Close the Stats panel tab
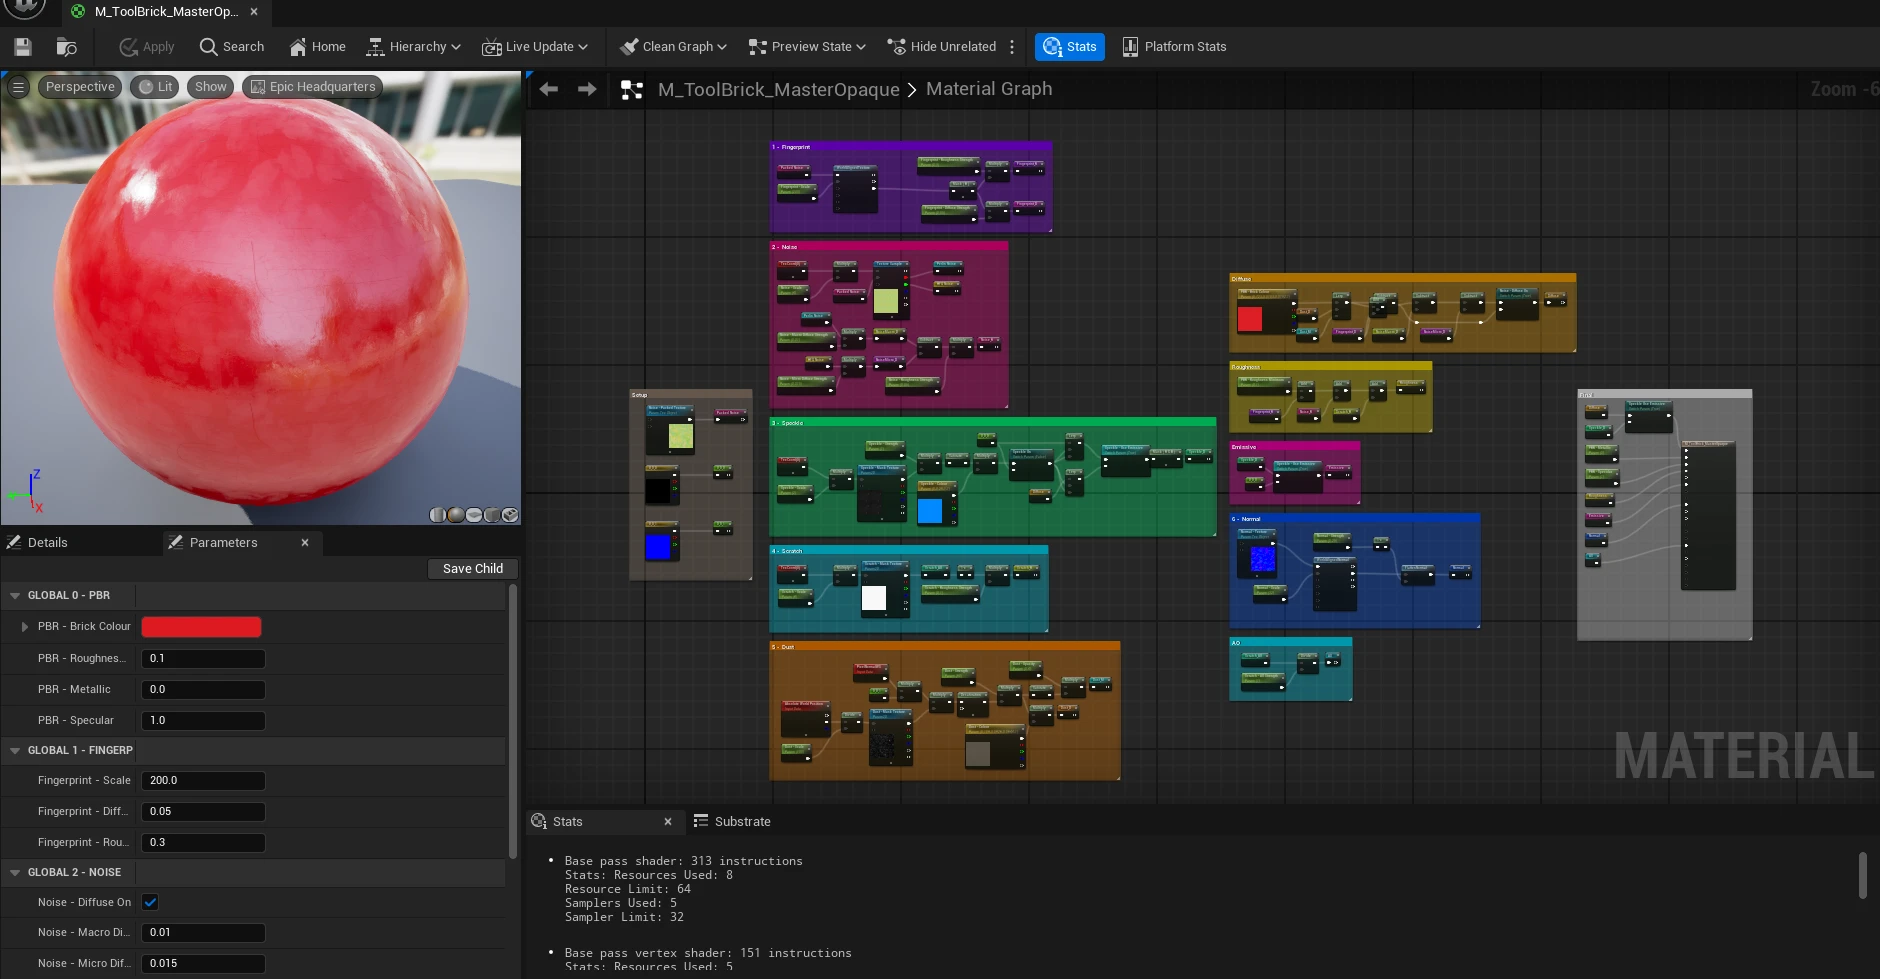 point(668,821)
